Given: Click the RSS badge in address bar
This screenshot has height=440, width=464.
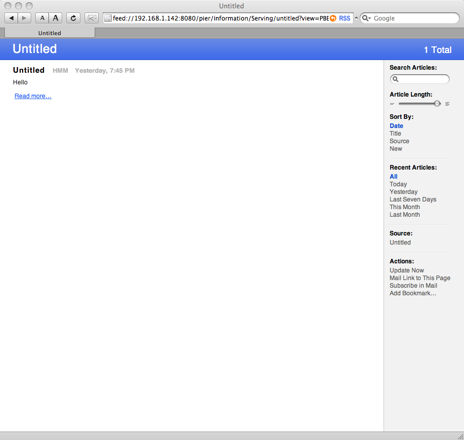Looking at the screenshot, I should [344, 18].
